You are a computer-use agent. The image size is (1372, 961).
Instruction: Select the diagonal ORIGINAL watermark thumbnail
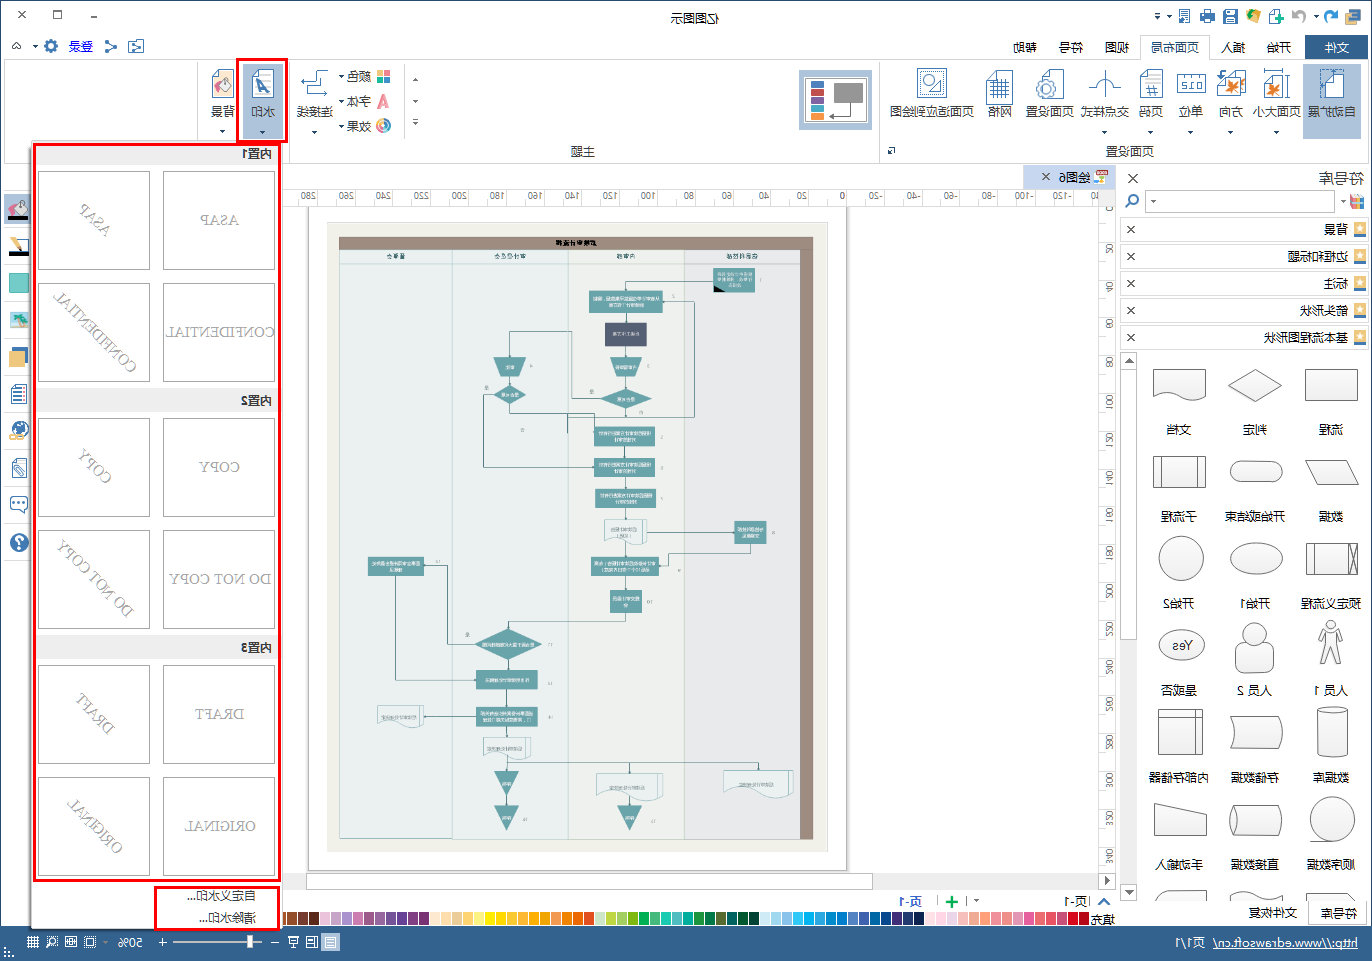coord(94,826)
